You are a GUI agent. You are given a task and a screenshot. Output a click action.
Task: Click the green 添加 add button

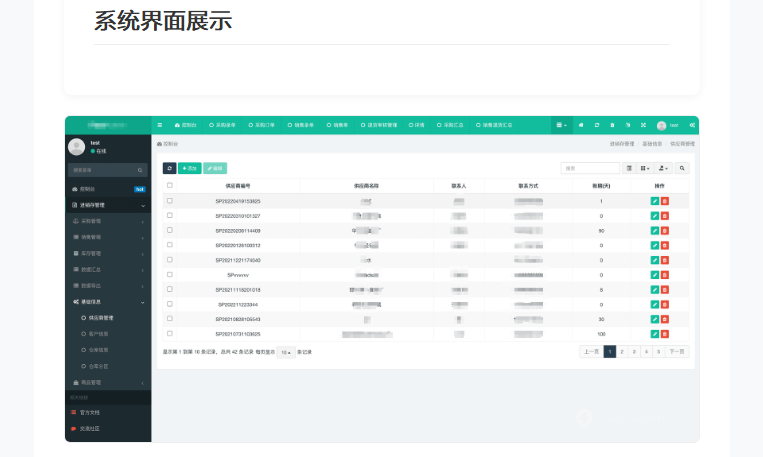click(x=190, y=168)
